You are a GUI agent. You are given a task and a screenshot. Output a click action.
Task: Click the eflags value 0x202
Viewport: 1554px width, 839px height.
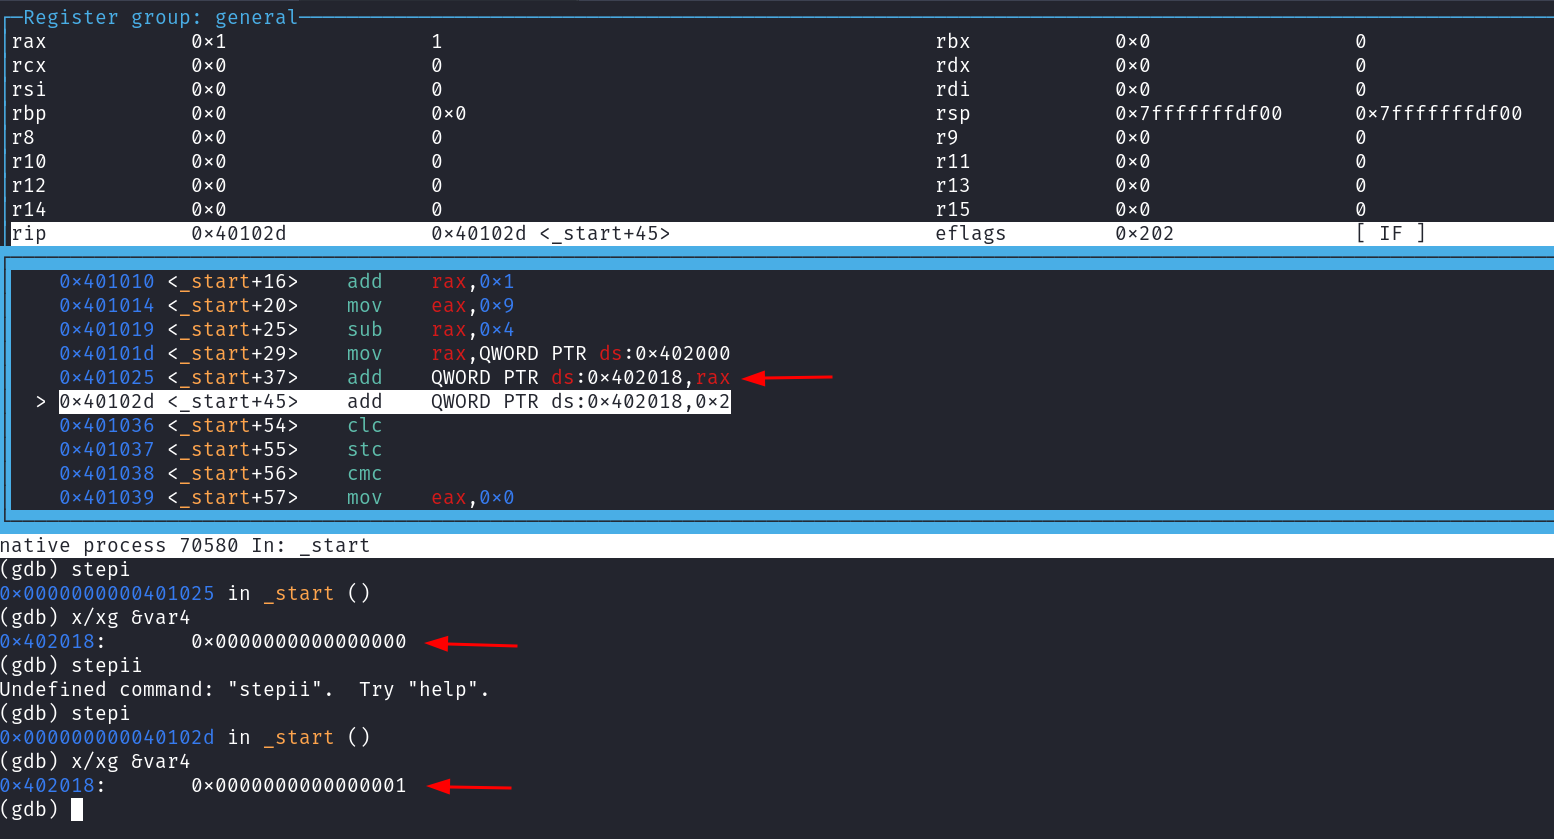[x=1144, y=234]
